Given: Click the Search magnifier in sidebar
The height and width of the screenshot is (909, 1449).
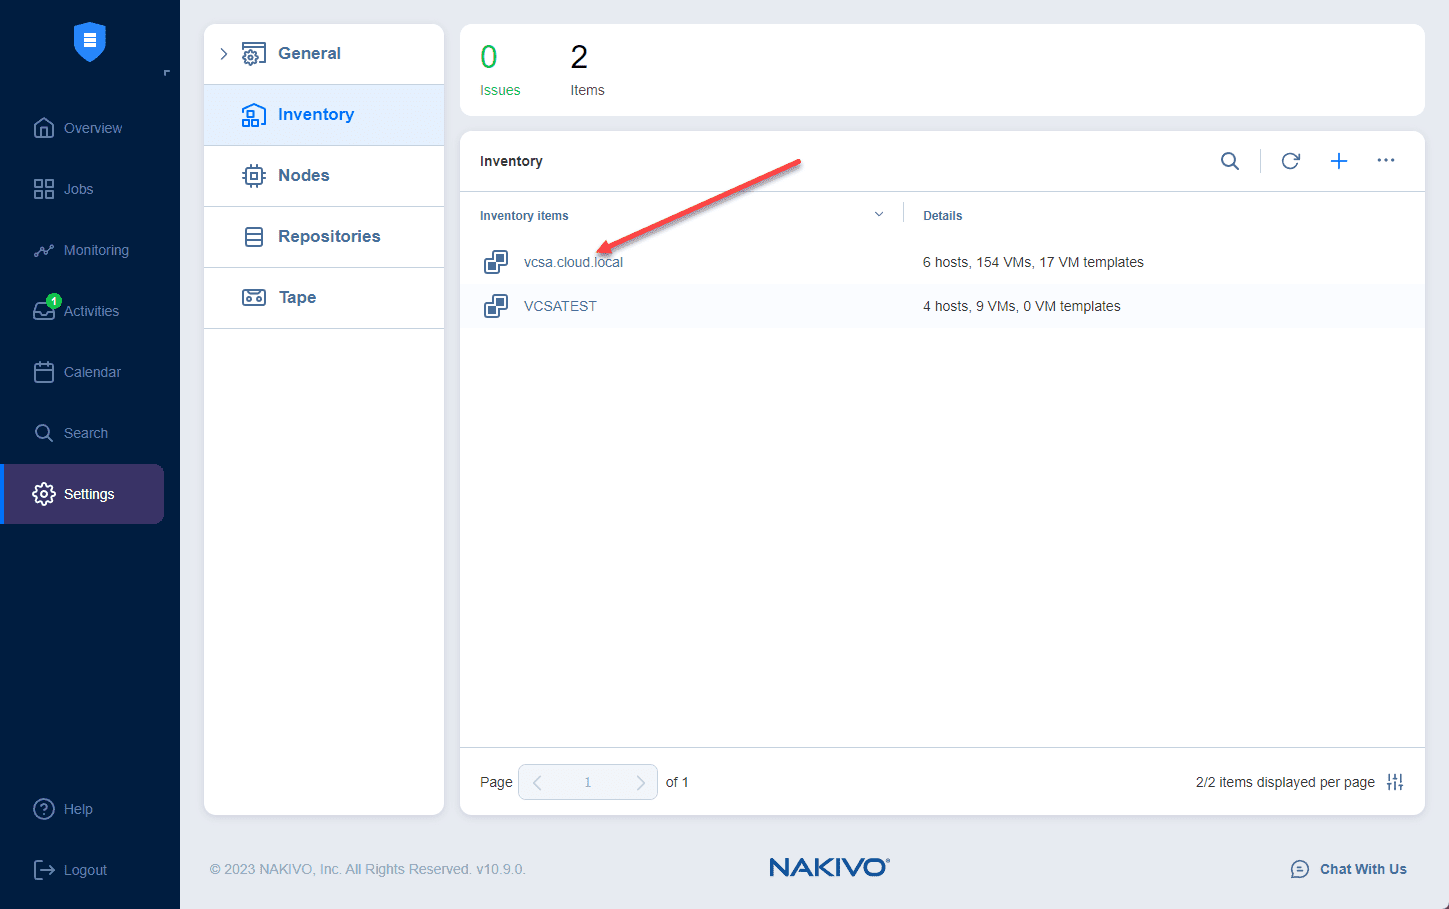Looking at the screenshot, I should point(44,433).
